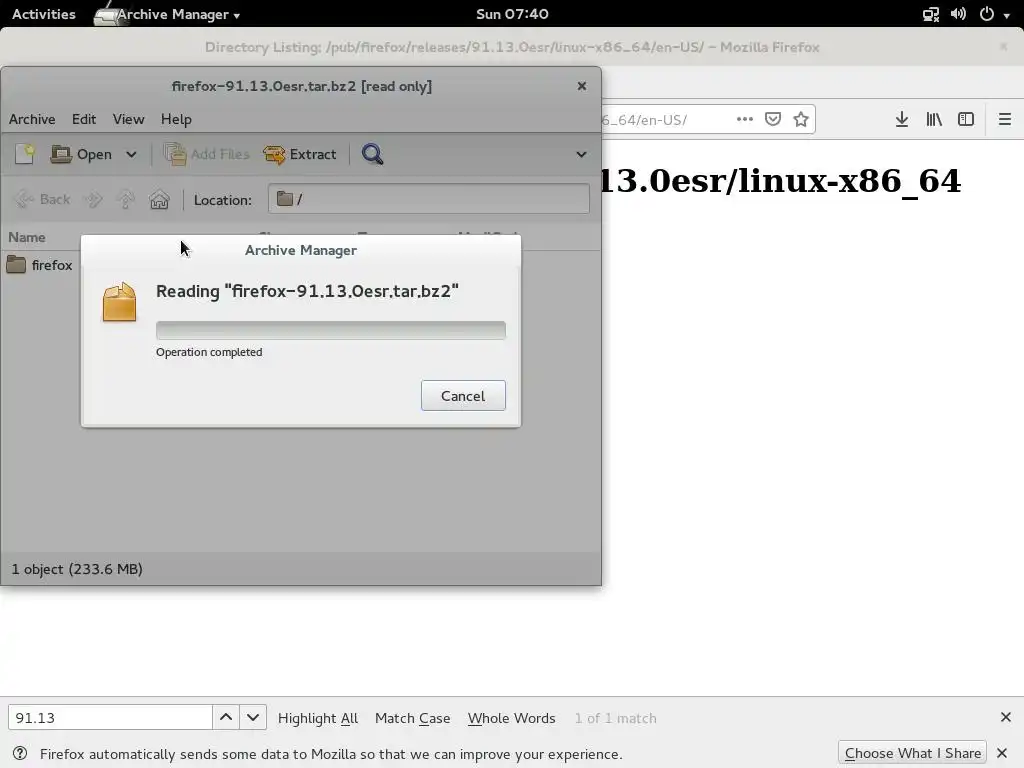Click the New Archive icon in toolbar

[25, 154]
